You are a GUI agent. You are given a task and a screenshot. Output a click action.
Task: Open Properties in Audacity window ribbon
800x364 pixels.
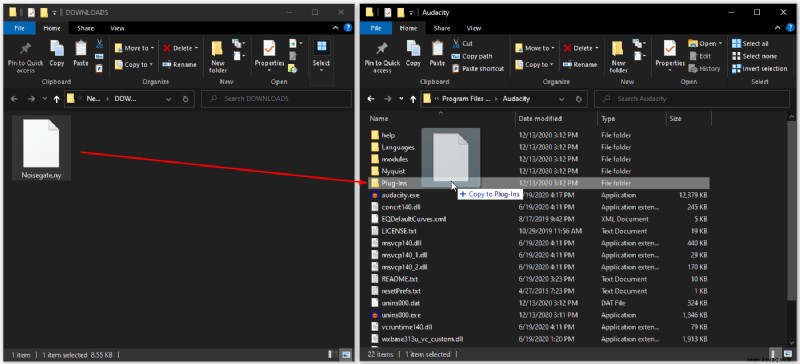[x=670, y=57]
